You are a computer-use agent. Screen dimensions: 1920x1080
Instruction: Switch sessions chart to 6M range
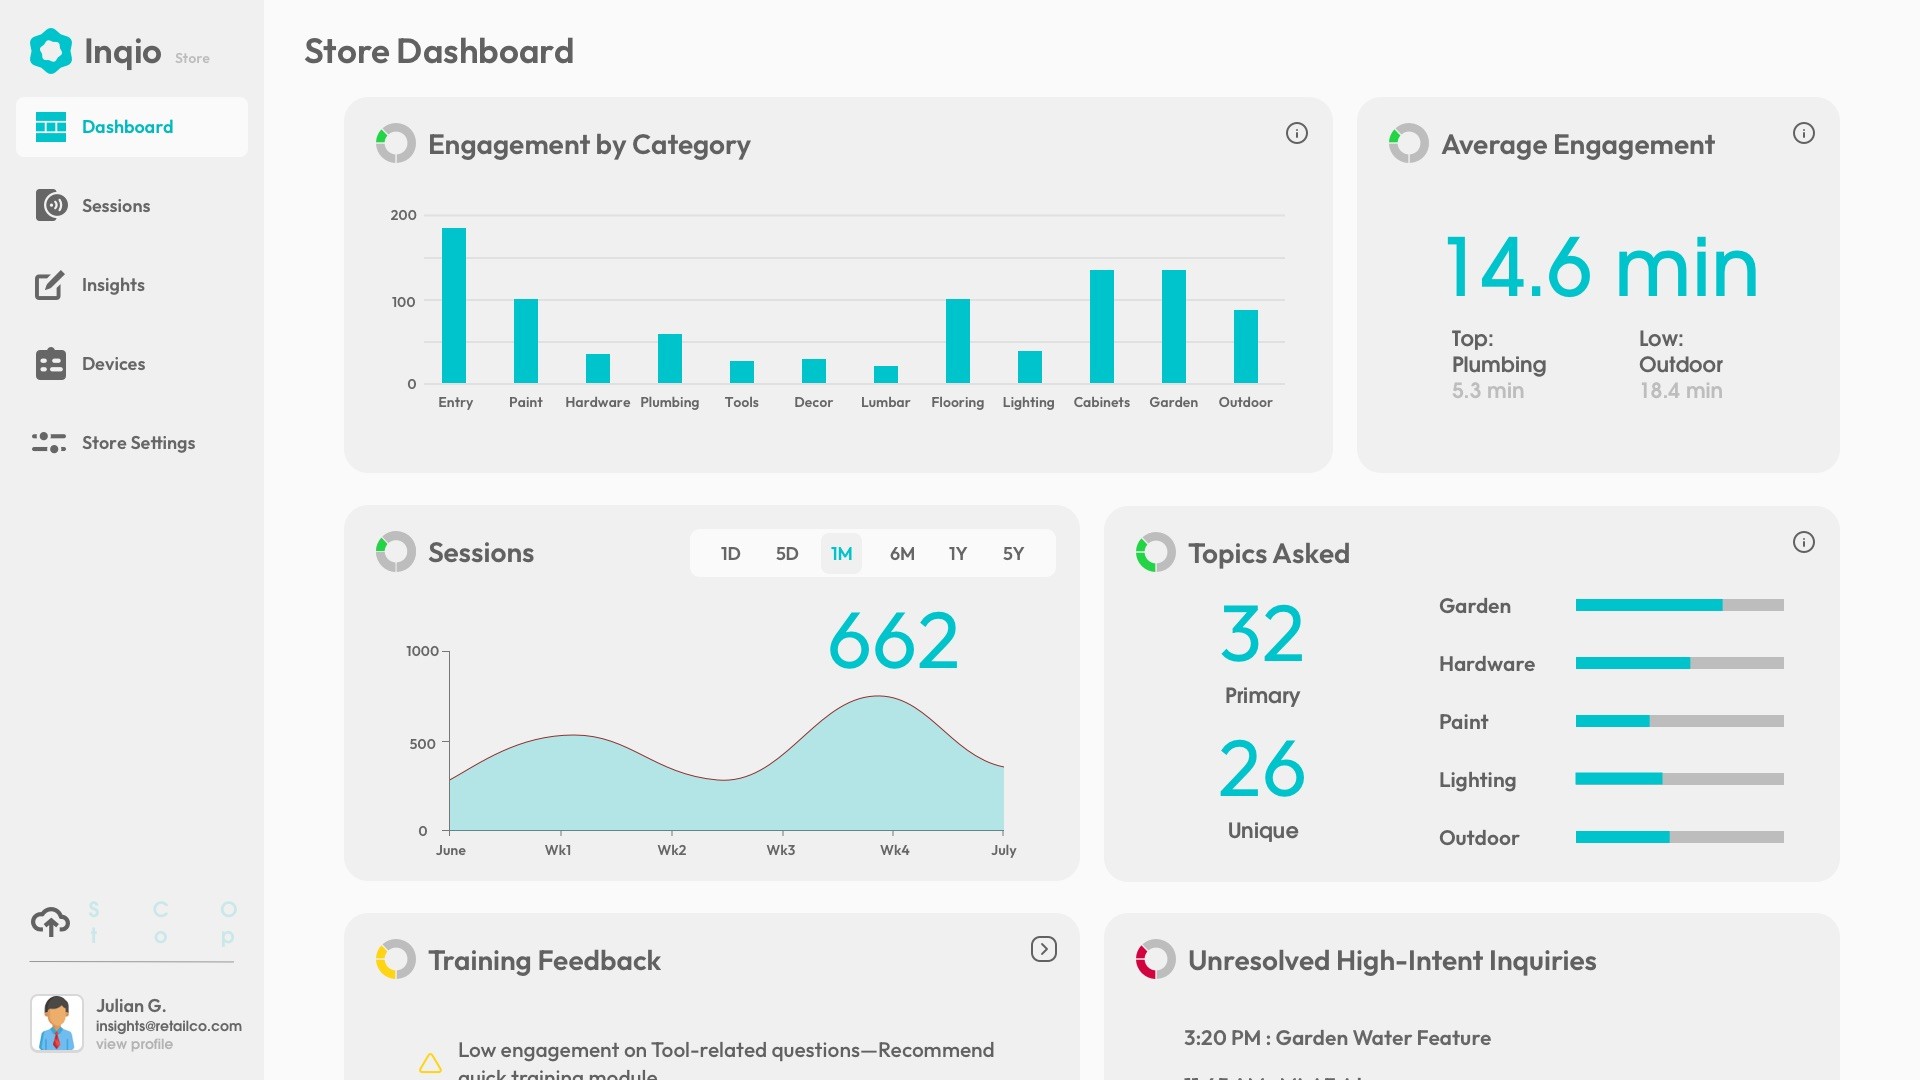click(x=902, y=553)
